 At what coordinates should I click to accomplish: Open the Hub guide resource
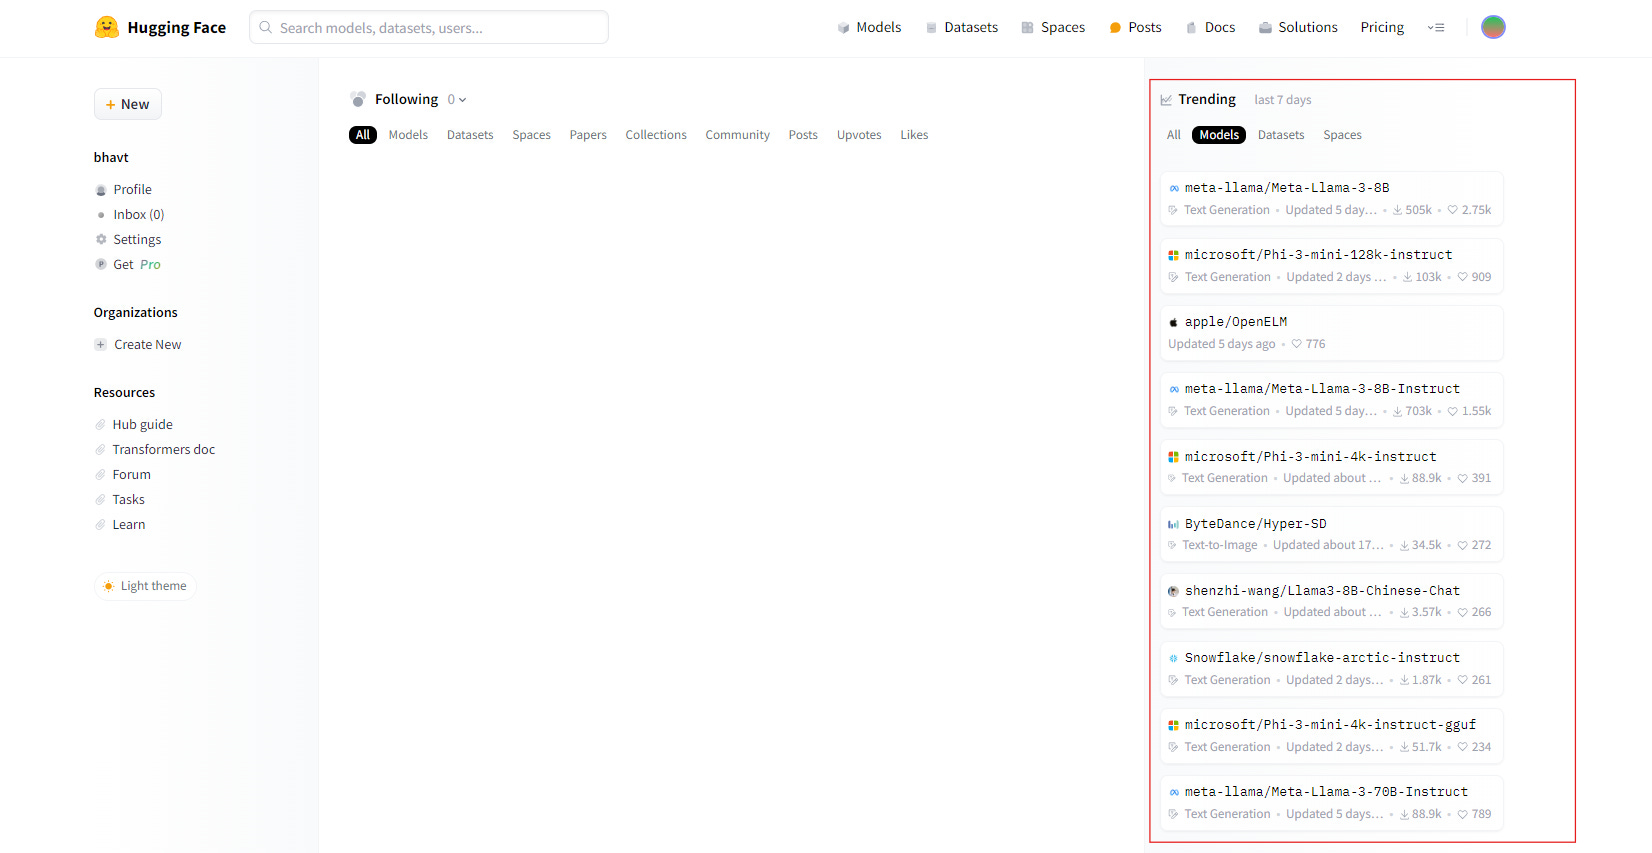(x=133, y=425)
